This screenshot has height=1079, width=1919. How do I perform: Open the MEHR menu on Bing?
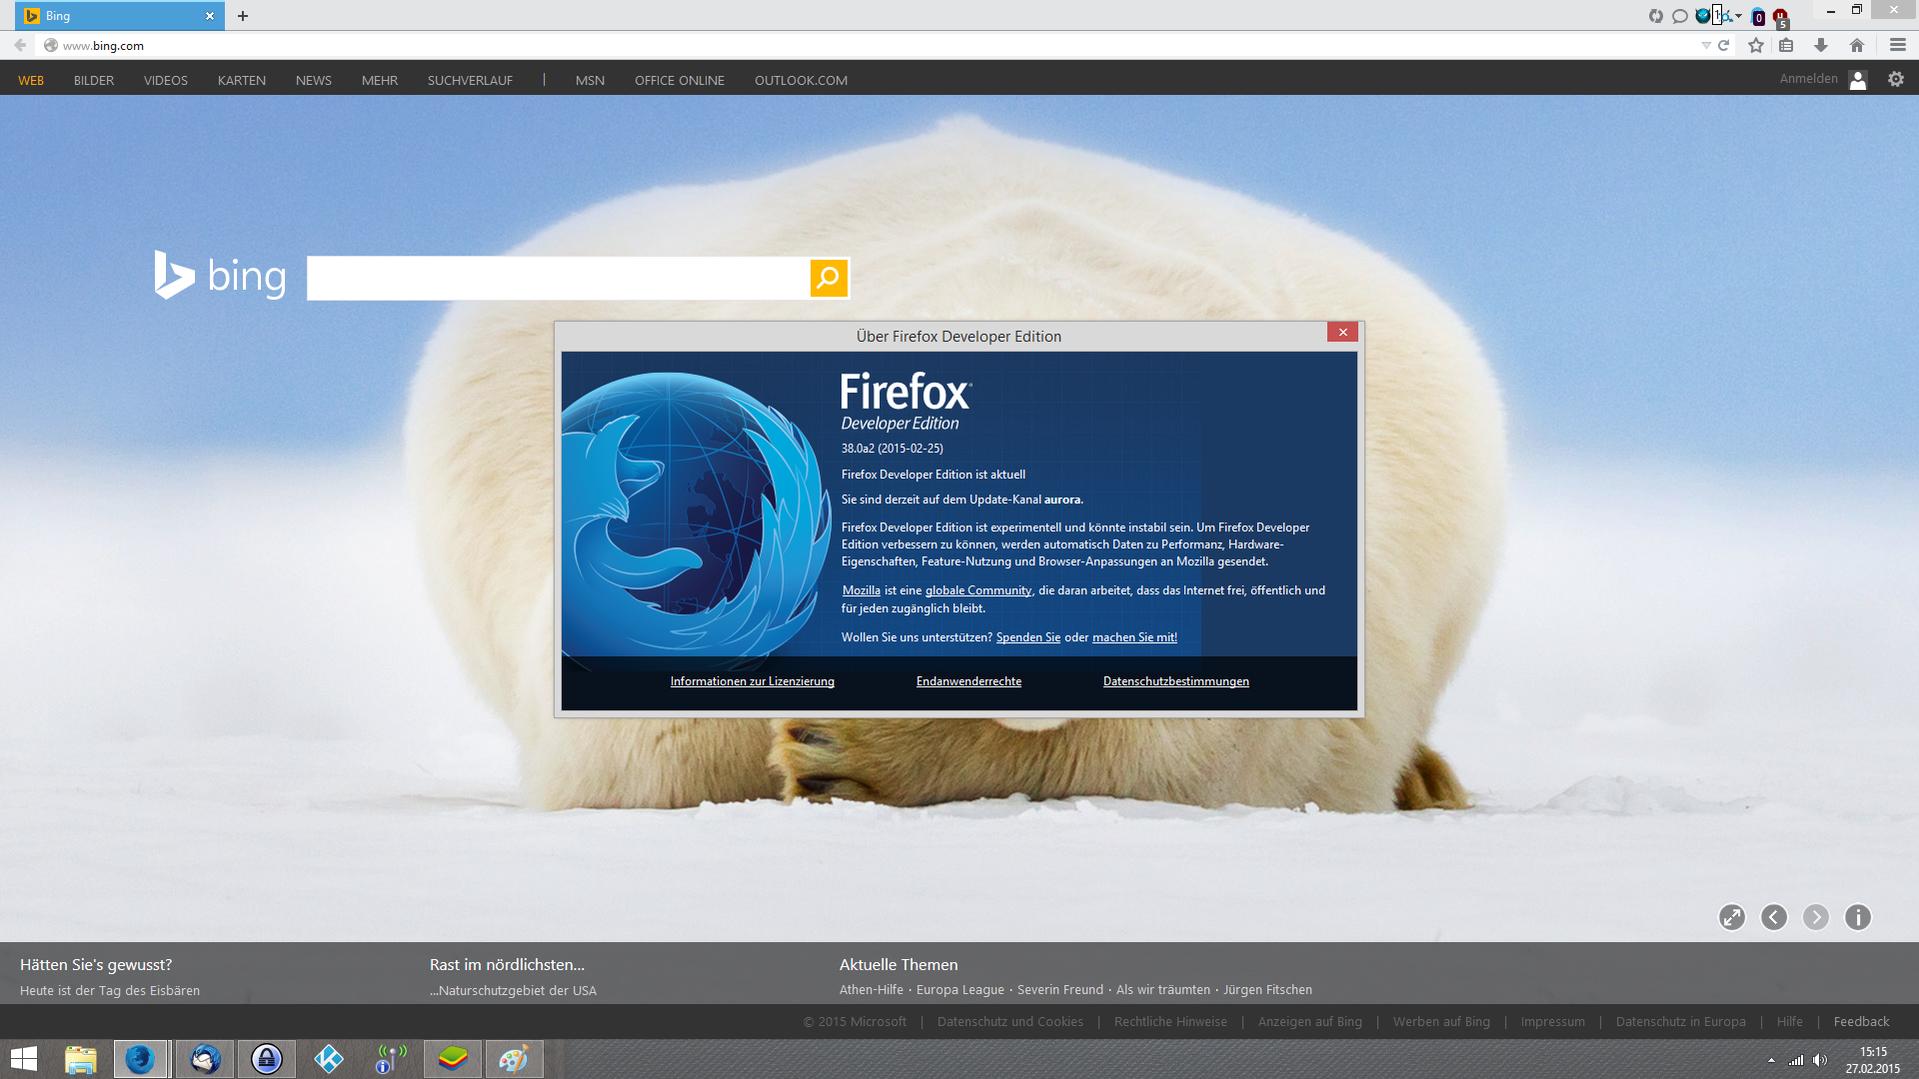(x=379, y=80)
